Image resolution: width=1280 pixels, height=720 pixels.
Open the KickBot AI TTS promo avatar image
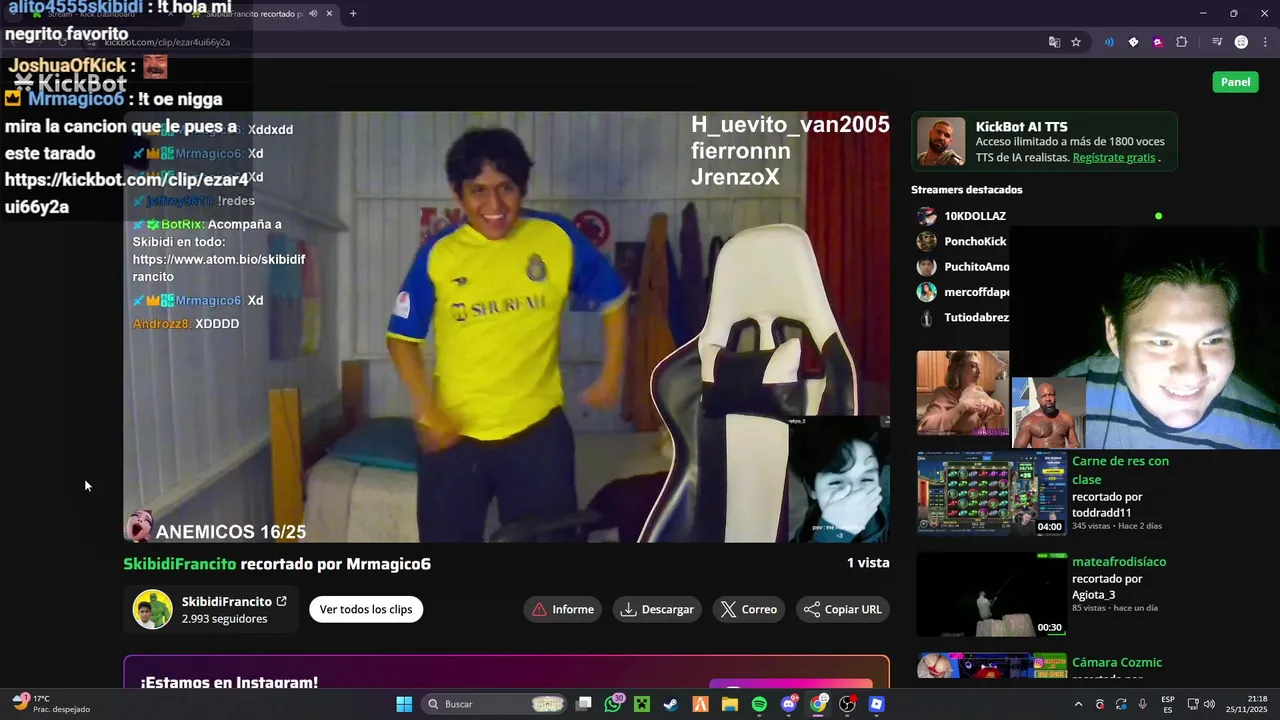pos(941,141)
